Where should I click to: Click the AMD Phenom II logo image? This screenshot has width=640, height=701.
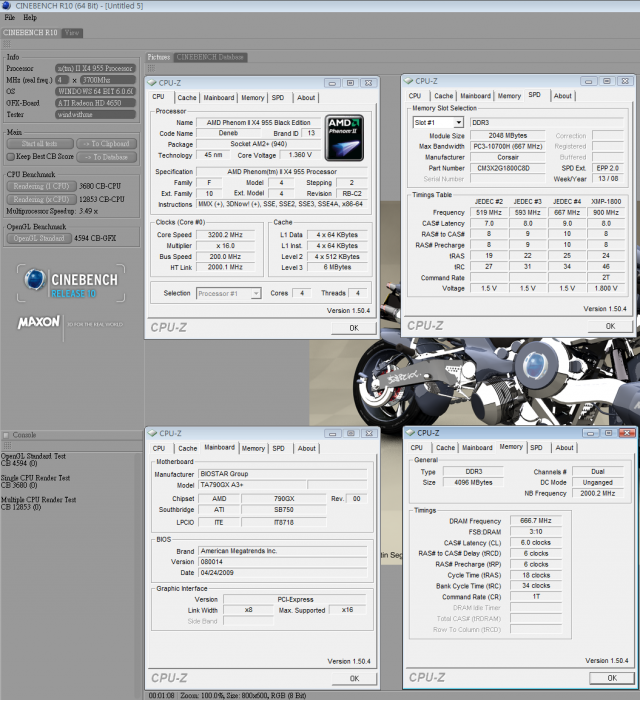[344, 138]
